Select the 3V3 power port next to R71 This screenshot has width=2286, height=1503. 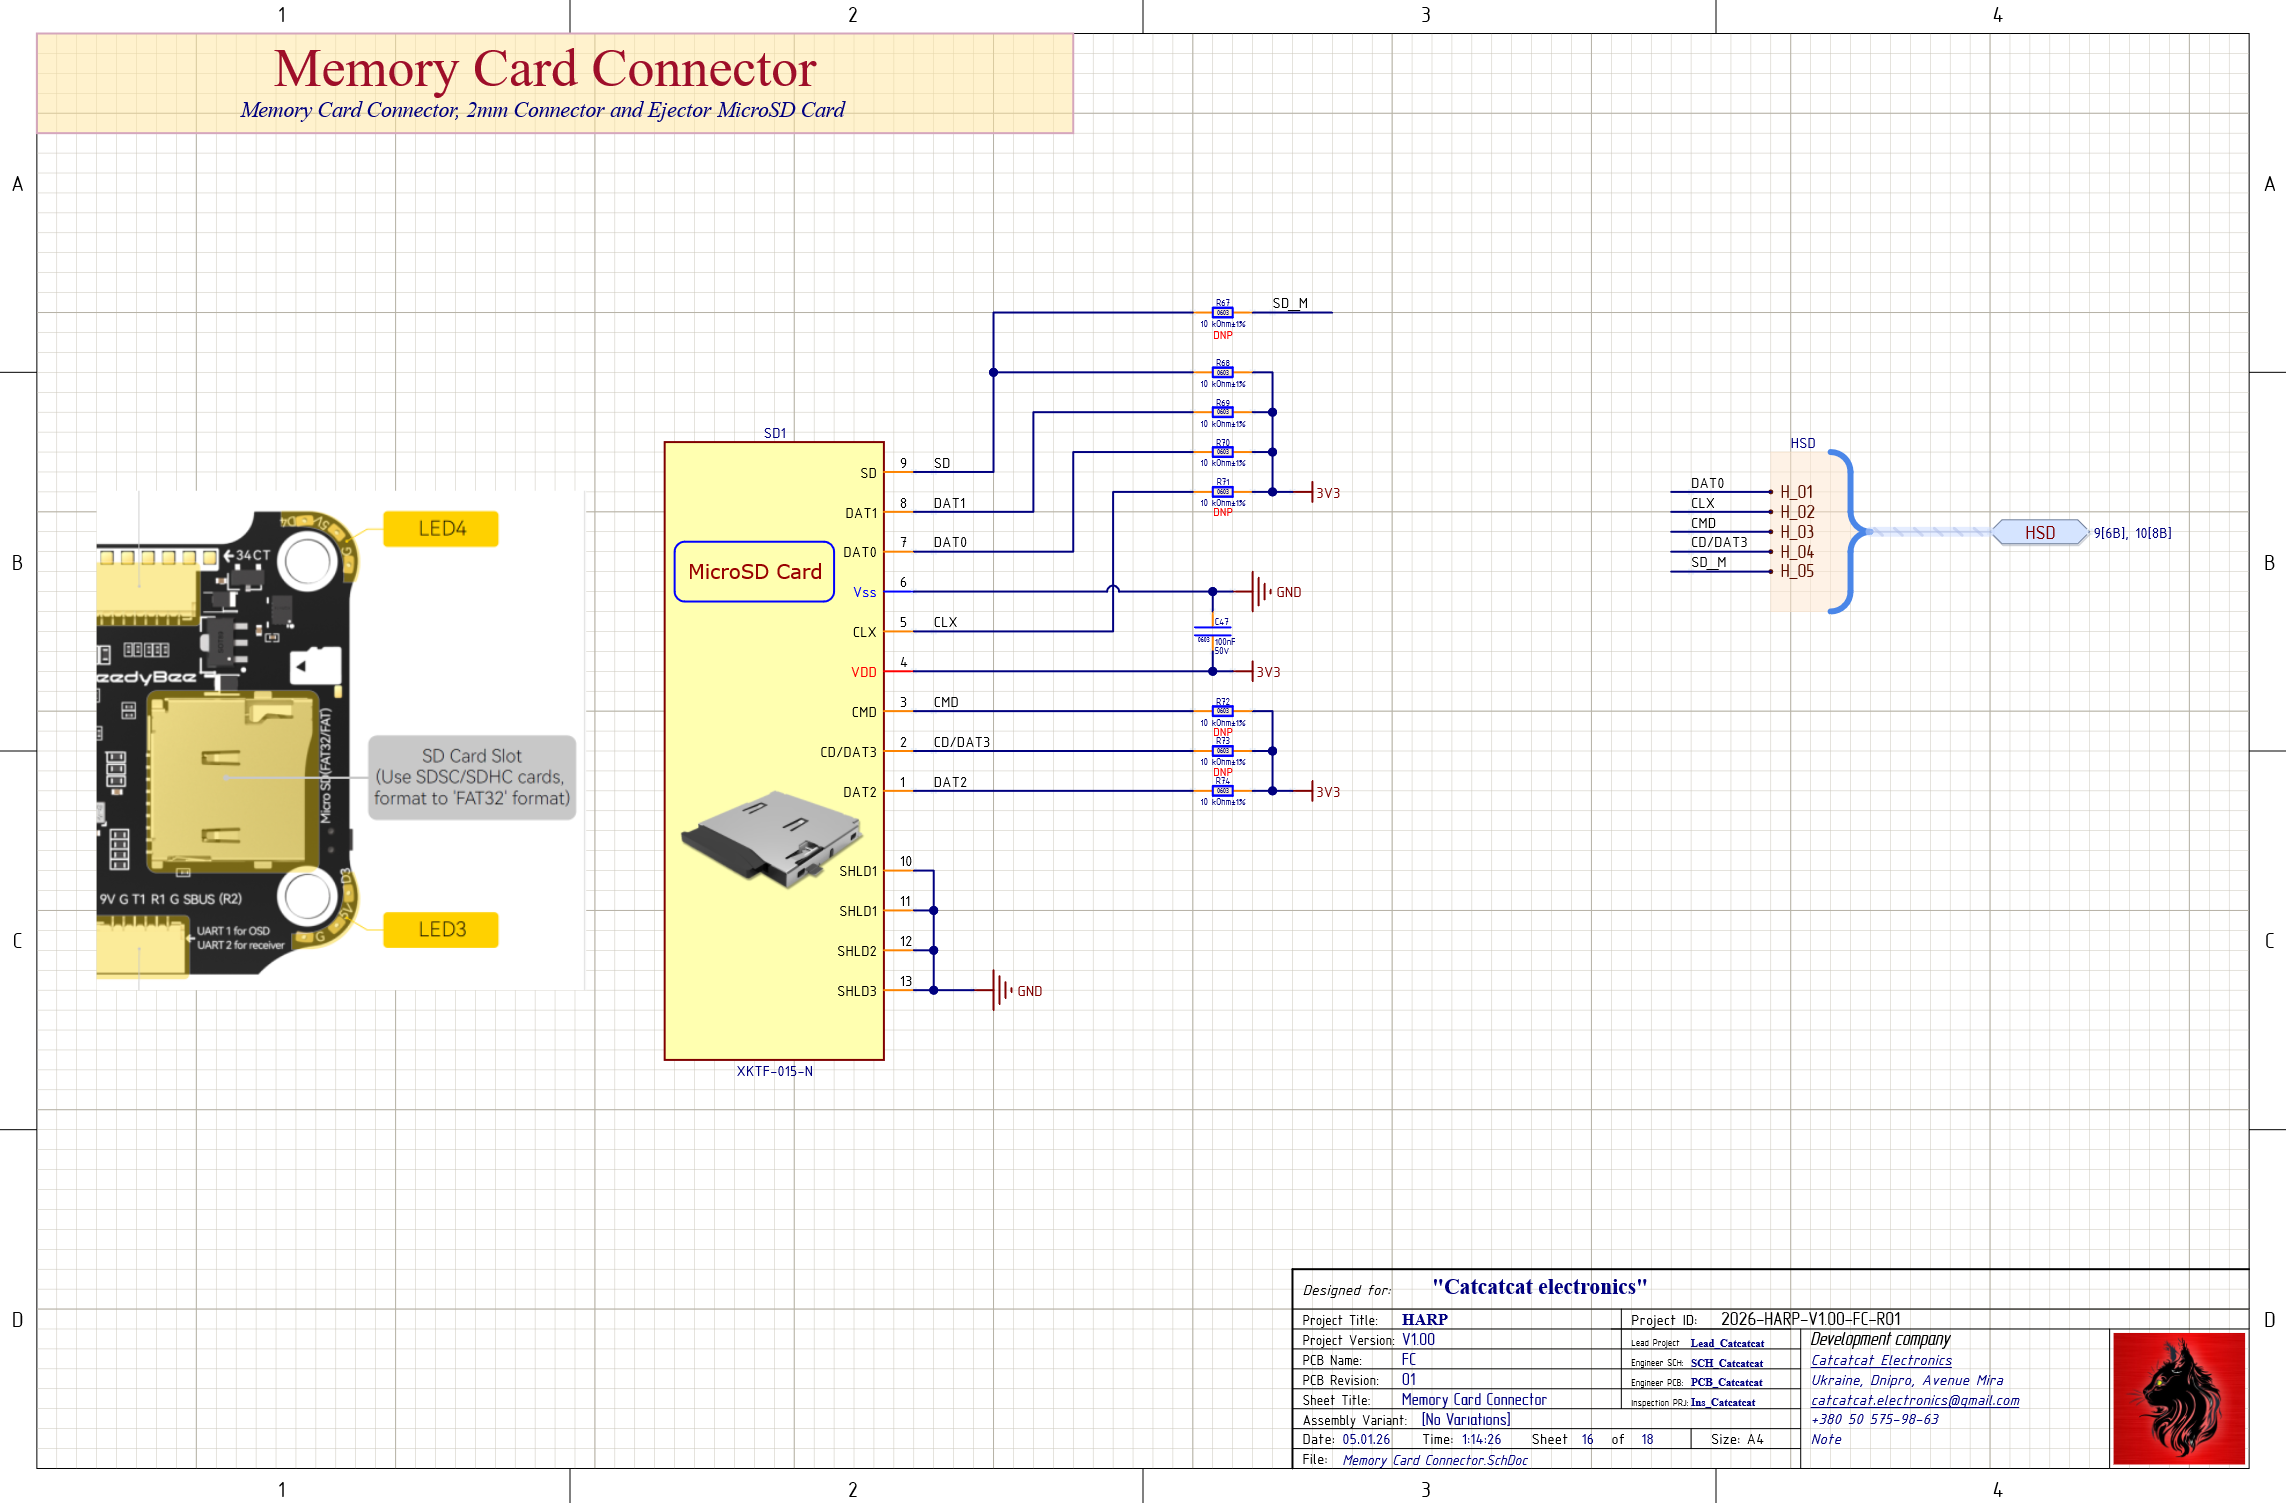coord(1325,493)
